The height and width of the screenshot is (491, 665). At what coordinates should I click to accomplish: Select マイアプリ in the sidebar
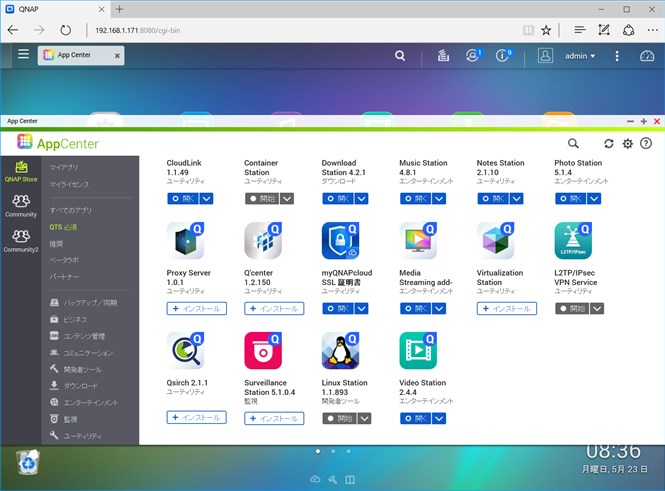point(64,167)
